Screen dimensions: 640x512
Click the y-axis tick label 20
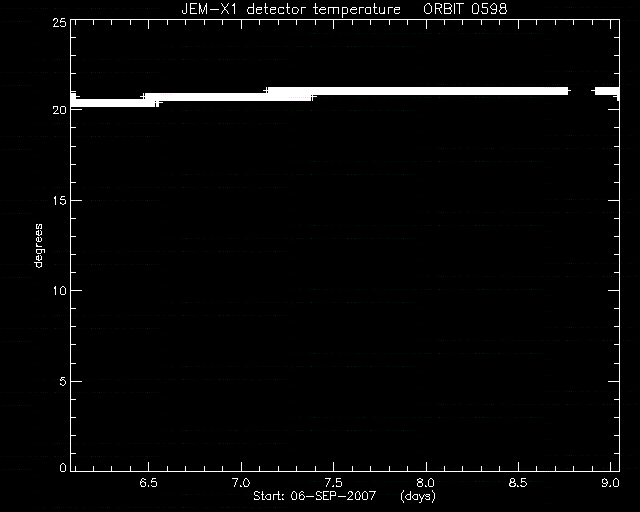pyautogui.click(x=60, y=110)
